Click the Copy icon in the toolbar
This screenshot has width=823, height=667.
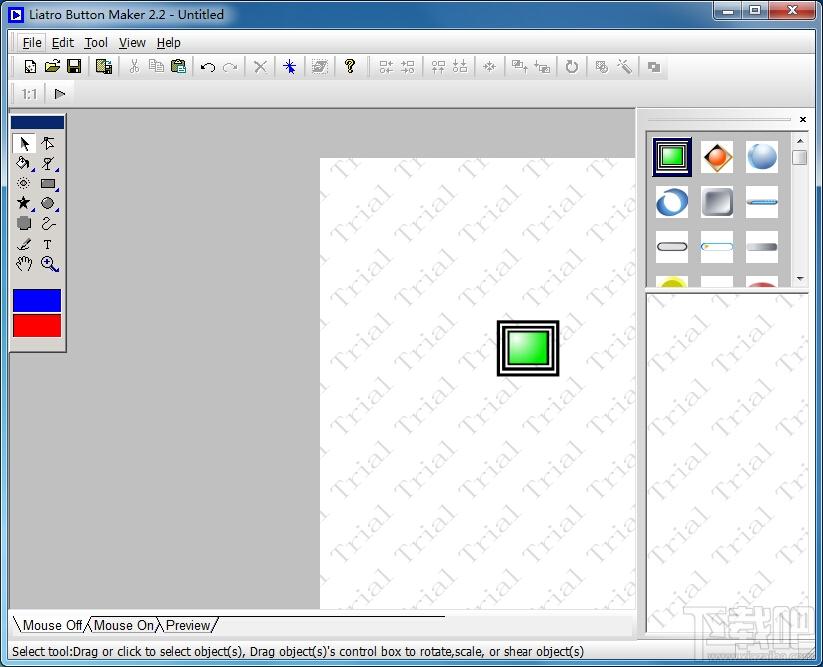click(x=156, y=67)
